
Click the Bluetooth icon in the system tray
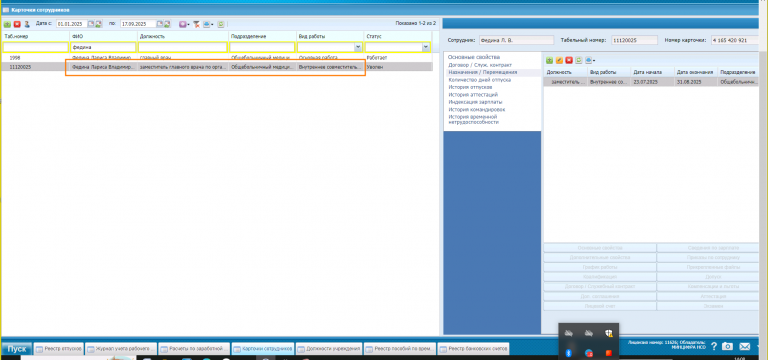click(569, 353)
